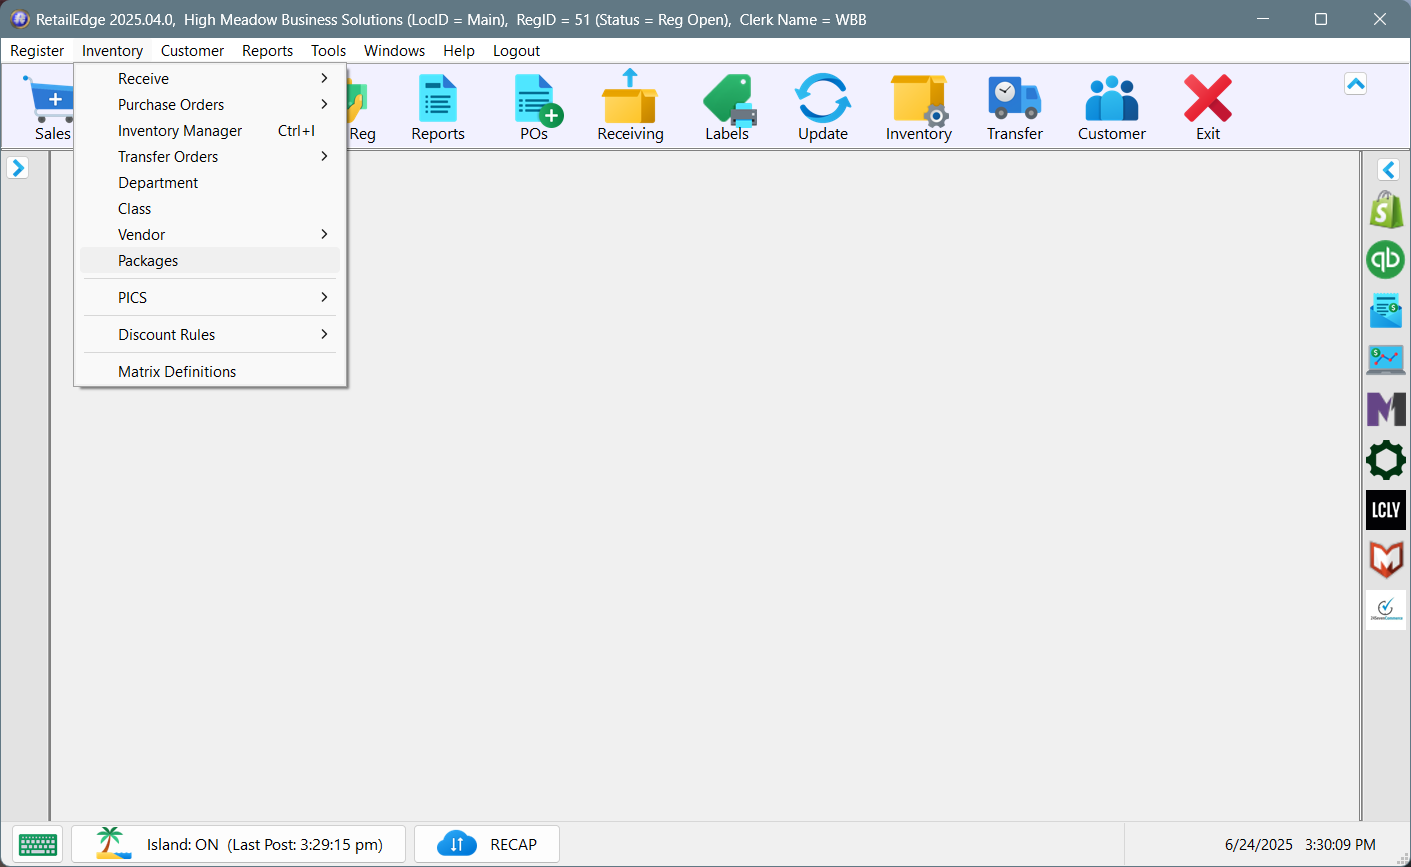Collapse the toolbar with the up chevron

point(1356,84)
